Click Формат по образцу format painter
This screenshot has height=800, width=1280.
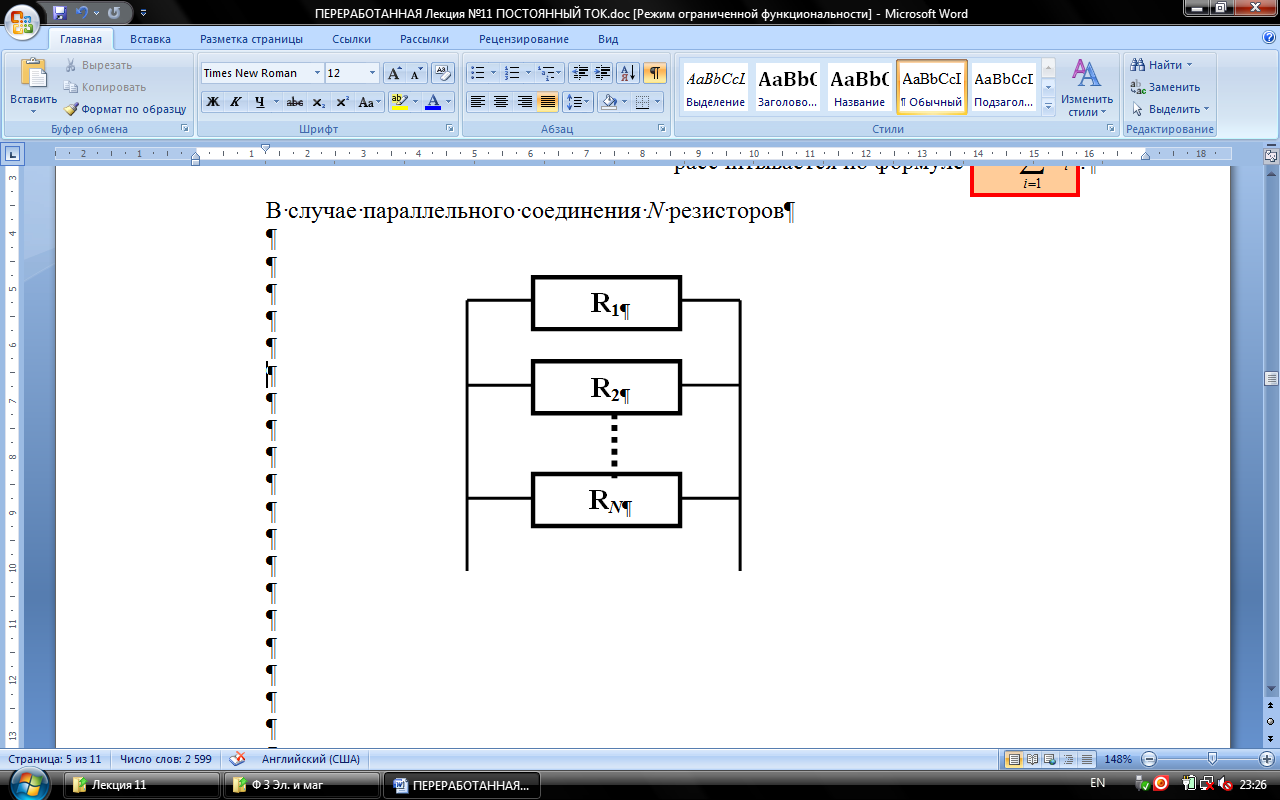pos(126,109)
